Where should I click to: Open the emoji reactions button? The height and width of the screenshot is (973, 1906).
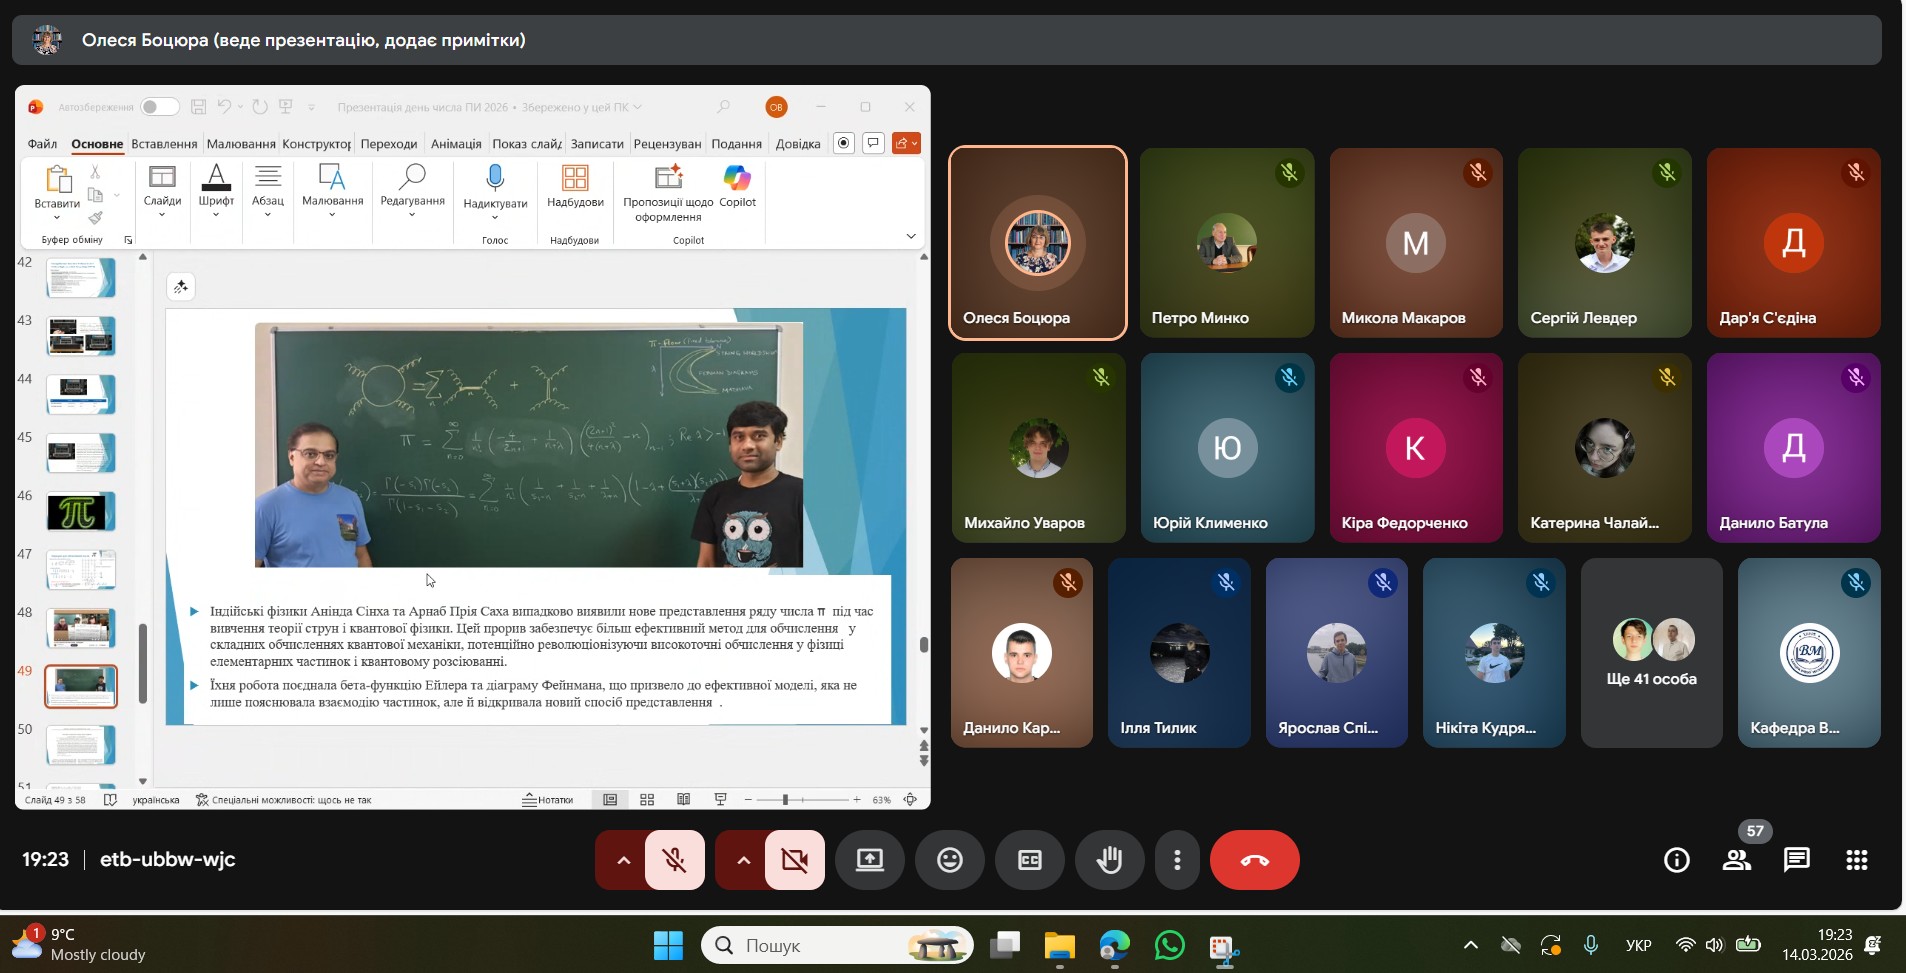949,860
